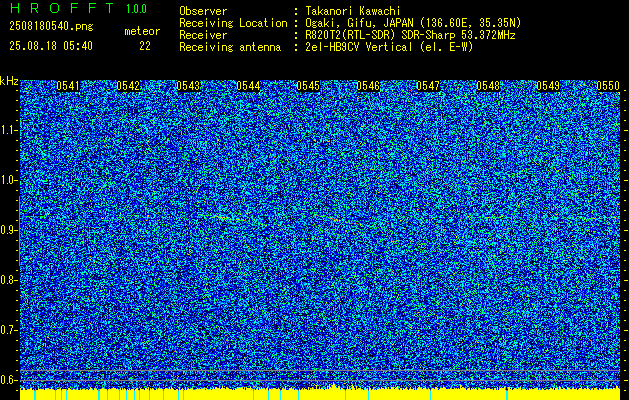Click the observer name Takanori Kawachi
This screenshot has width=629, height=400.
click(353, 11)
